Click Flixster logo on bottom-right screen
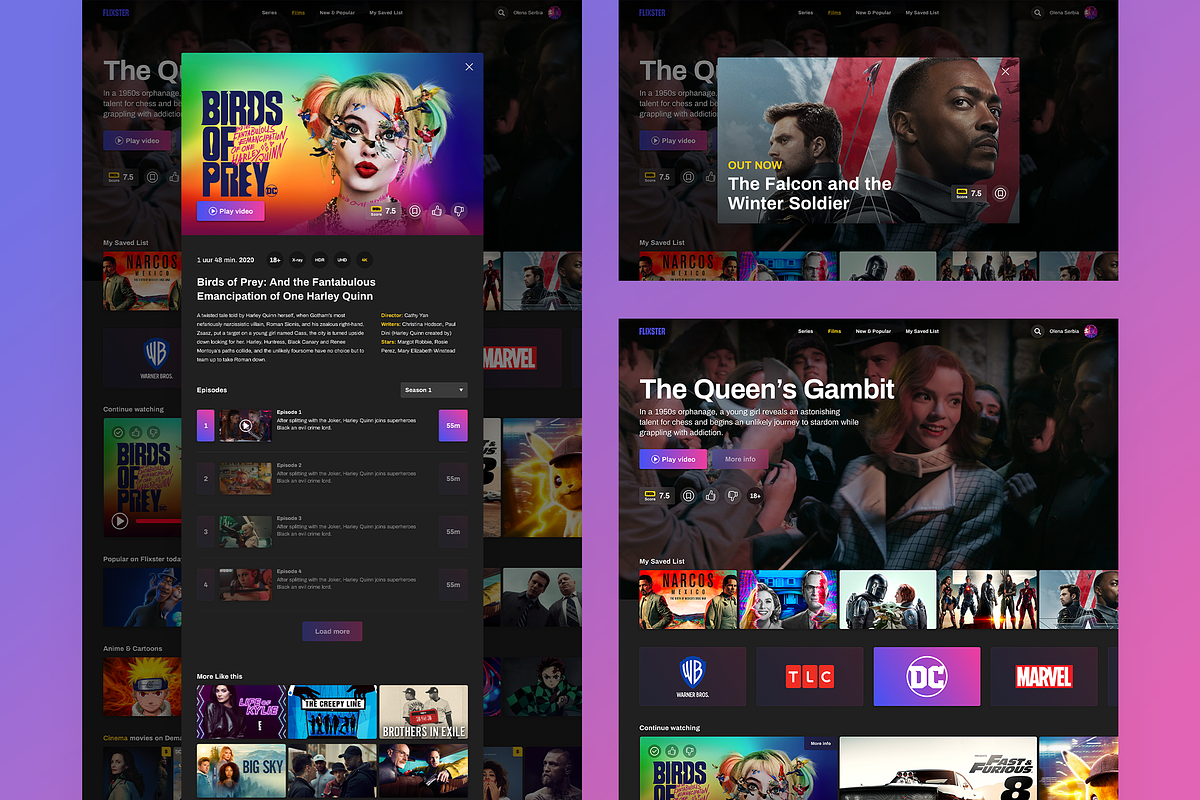1200x800 pixels. (x=652, y=331)
